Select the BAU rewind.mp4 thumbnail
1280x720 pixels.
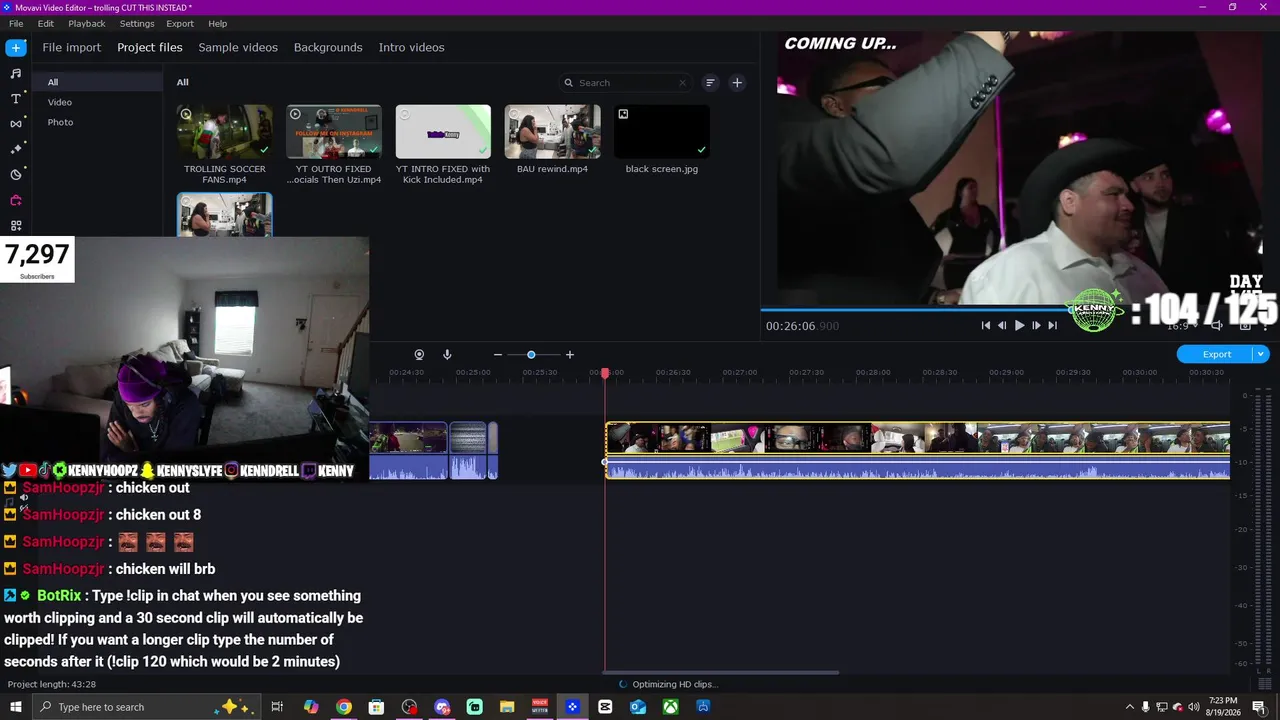552,132
